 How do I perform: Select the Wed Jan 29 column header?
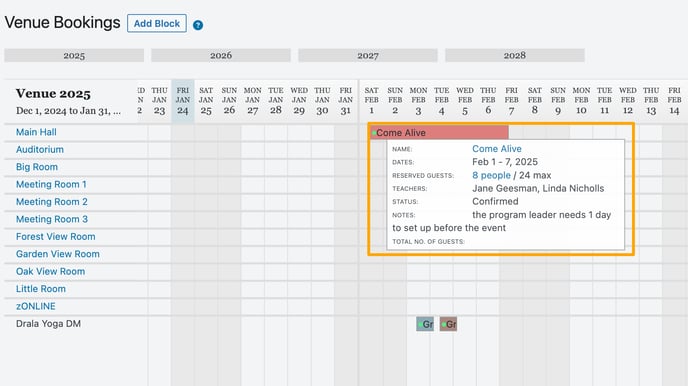pyautogui.click(x=299, y=101)
